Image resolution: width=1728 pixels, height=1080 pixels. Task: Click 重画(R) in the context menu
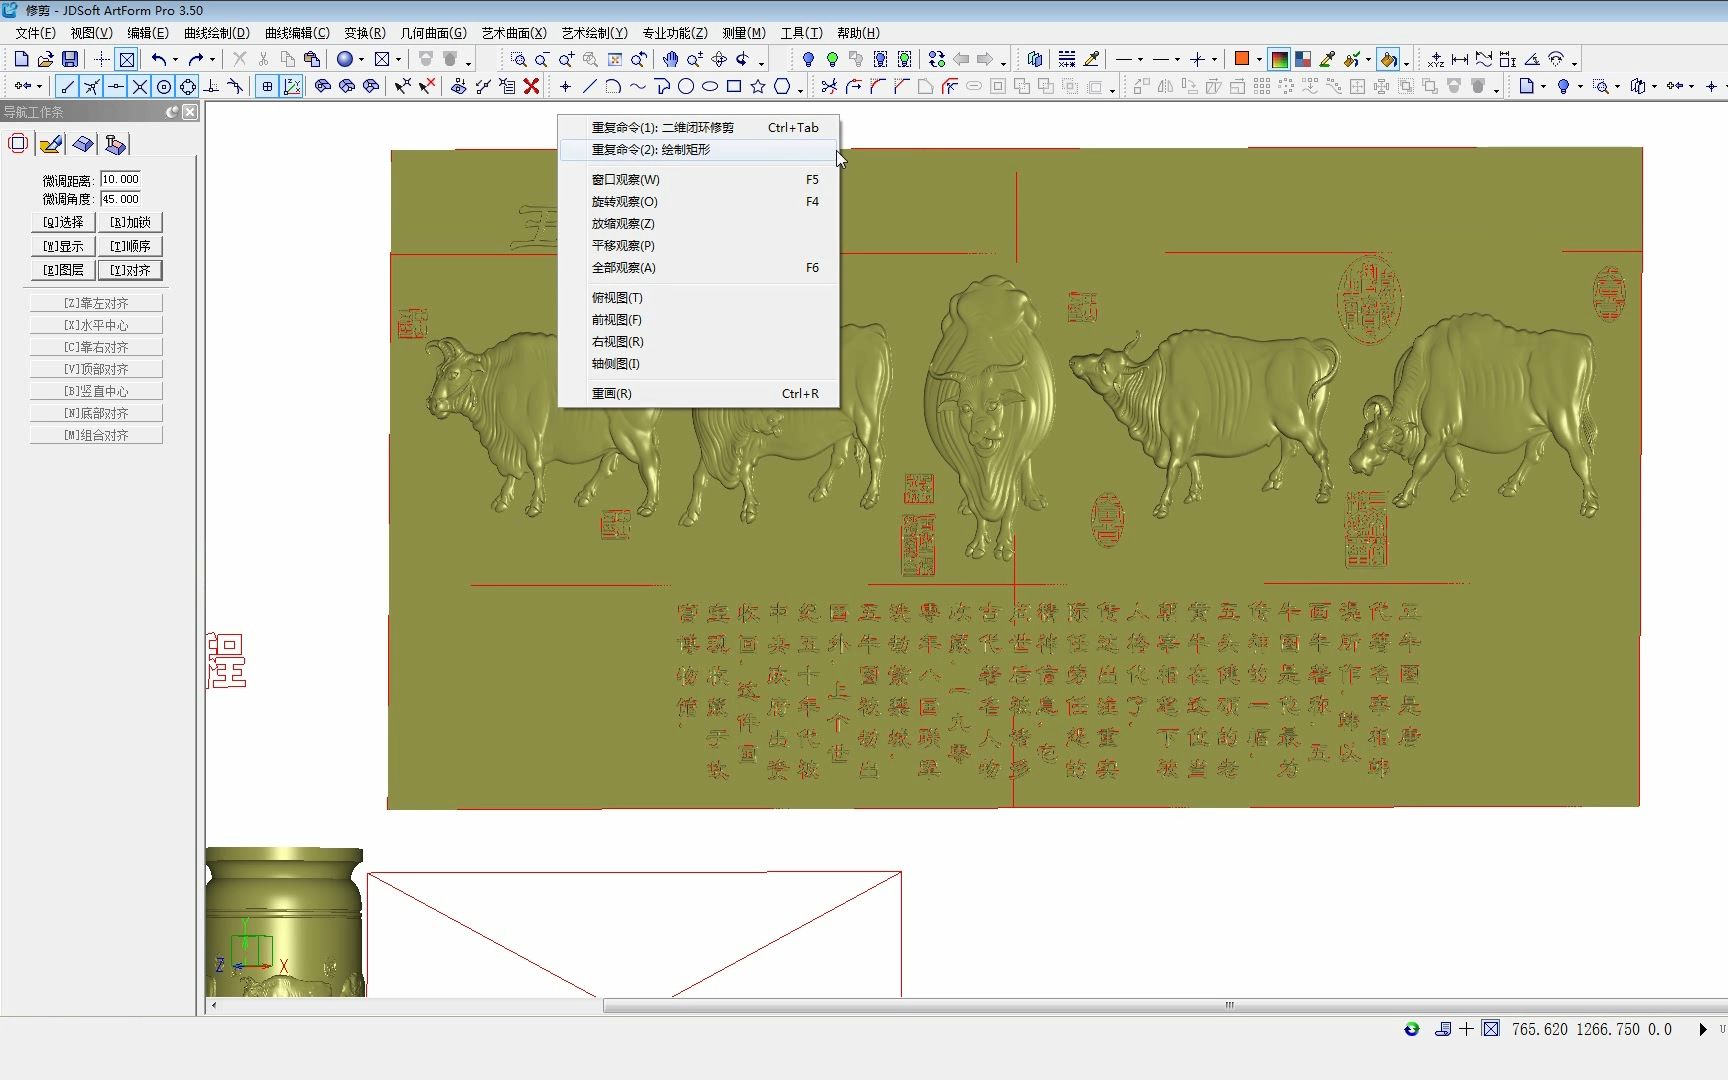pos(698,393)
